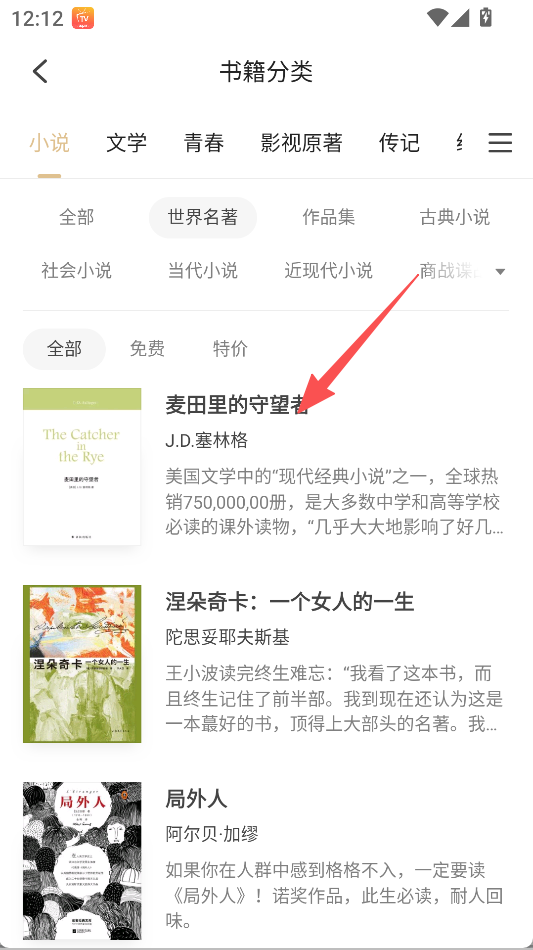The height and width of the screenshot is (950, 533).
Task: Select the 社会小说 subcategory
Action: click(x=76, y=271)
